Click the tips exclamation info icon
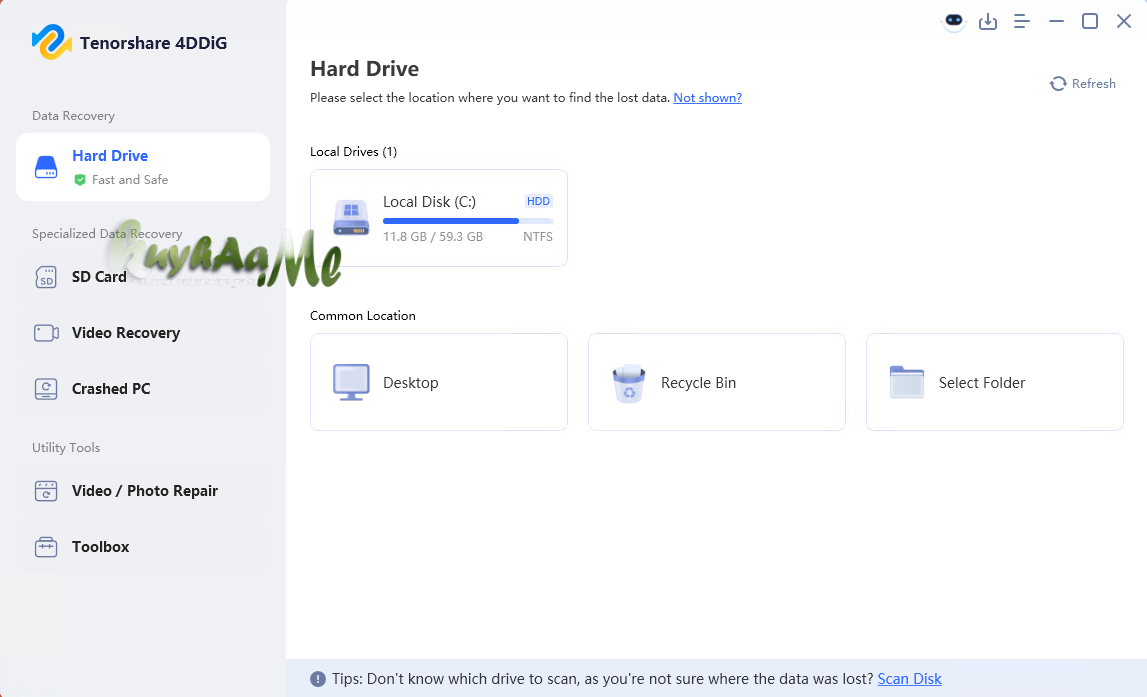The width and height of the screenshot is (1147, 697). [x=317, y=679]
